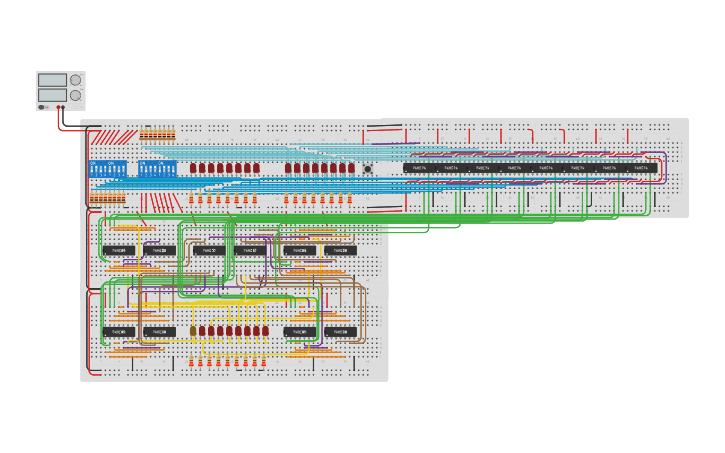Select the rightmost chip in the bottom breadboard row
Viewport: 725px width, 453px height.
point(340,332)
